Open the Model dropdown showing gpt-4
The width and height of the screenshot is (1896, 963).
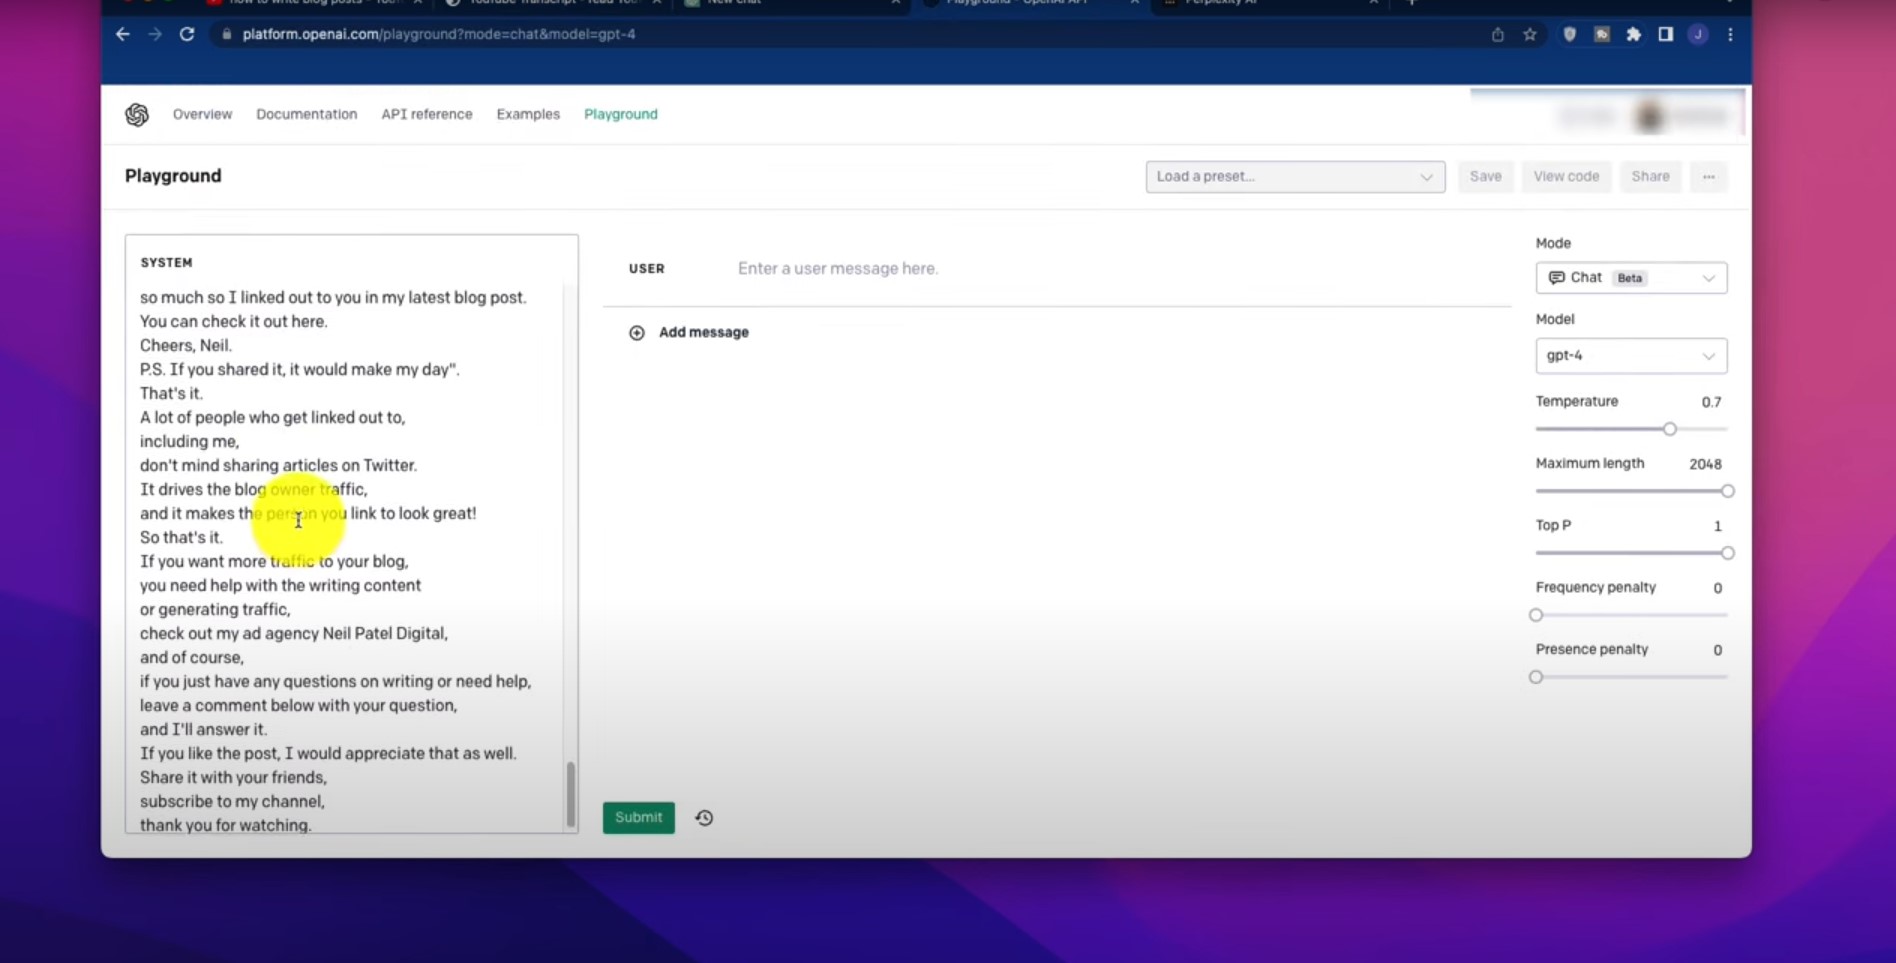(1631, 356)
